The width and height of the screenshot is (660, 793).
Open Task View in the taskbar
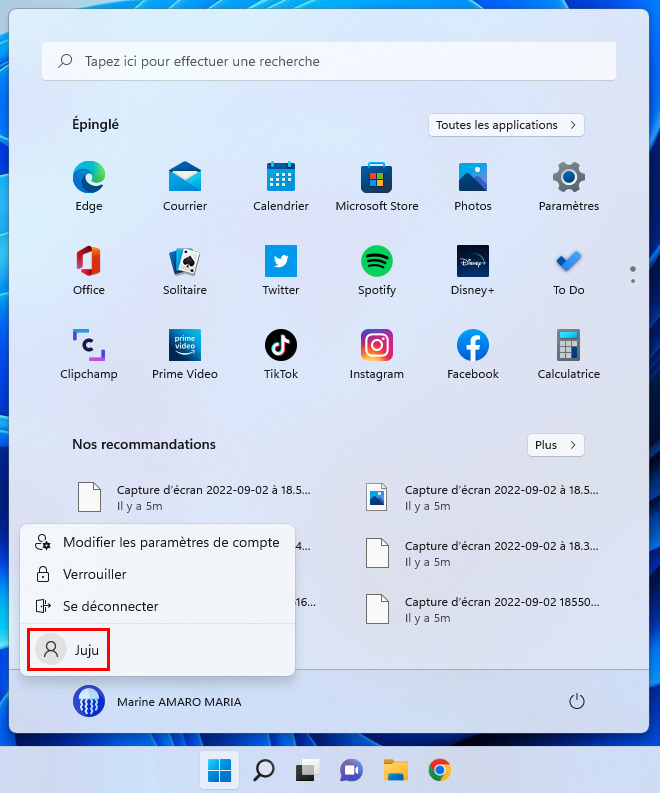point(307,770)
